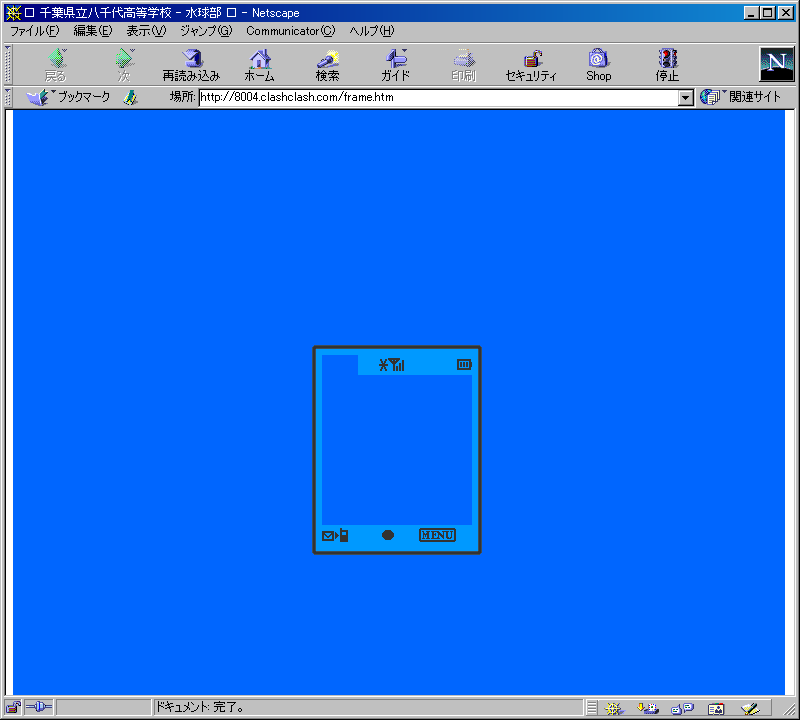The width and height of the screenshot is (800, 720).
Task: Minimize the Netscape window
Action: 750,13
